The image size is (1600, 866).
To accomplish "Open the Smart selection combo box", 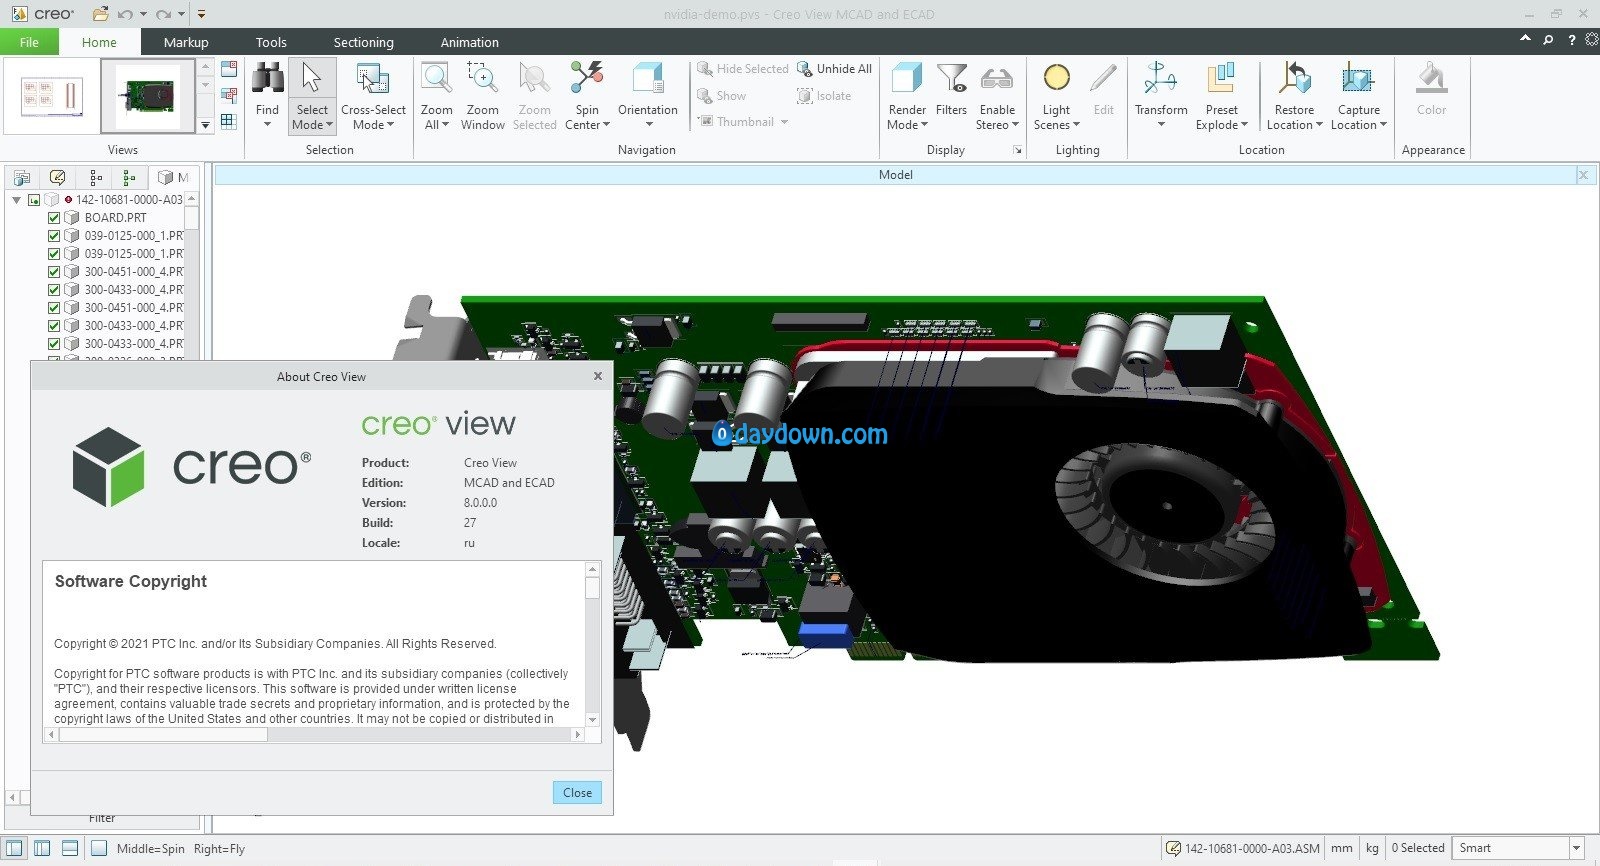I will point(1518,848).
